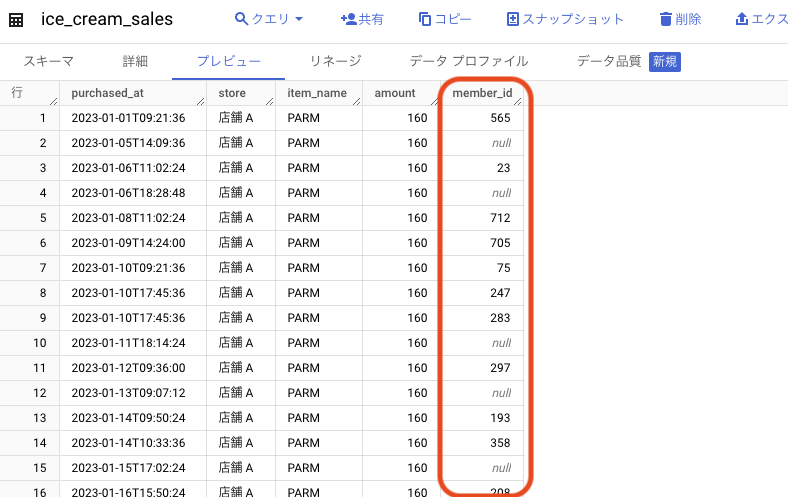
Task: Click the 新規 badge
Action: pos(664,62)
